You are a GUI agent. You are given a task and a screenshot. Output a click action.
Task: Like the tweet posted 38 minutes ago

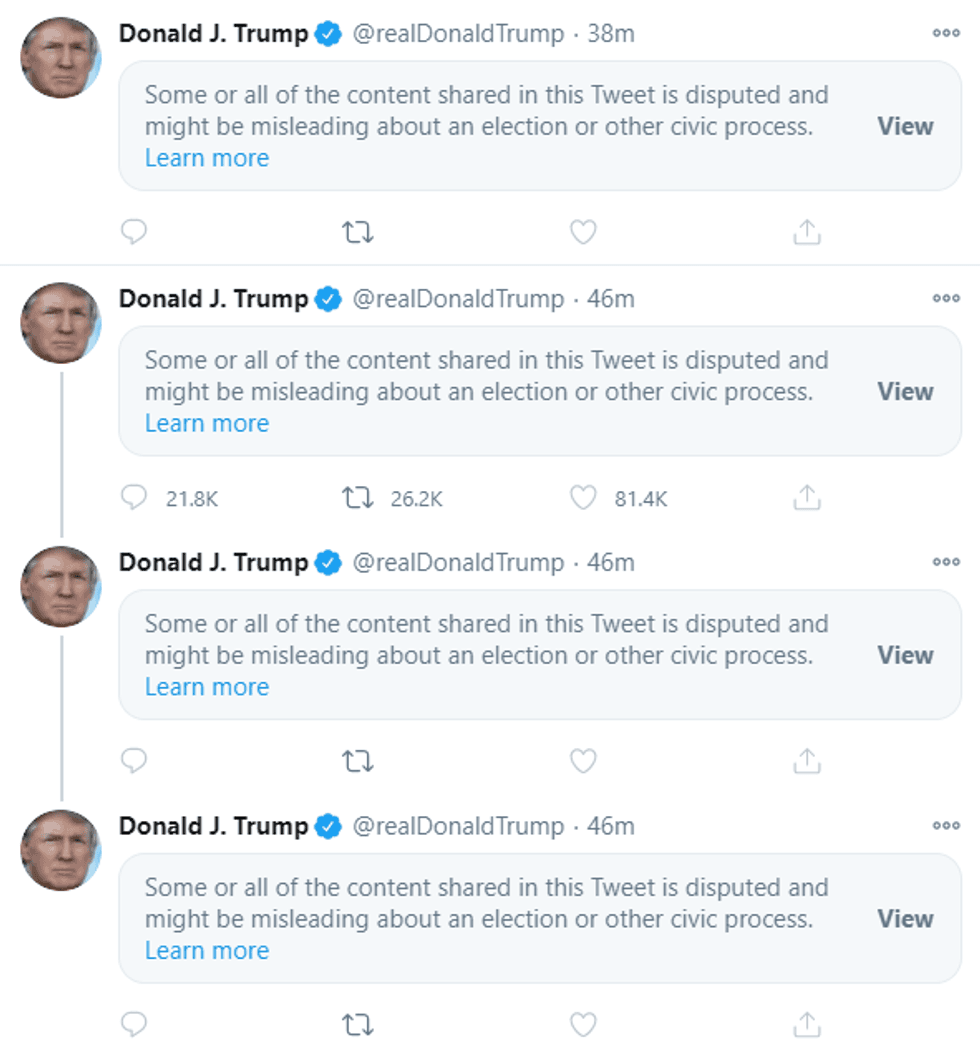pyautogui.click(x=583, y=231)
